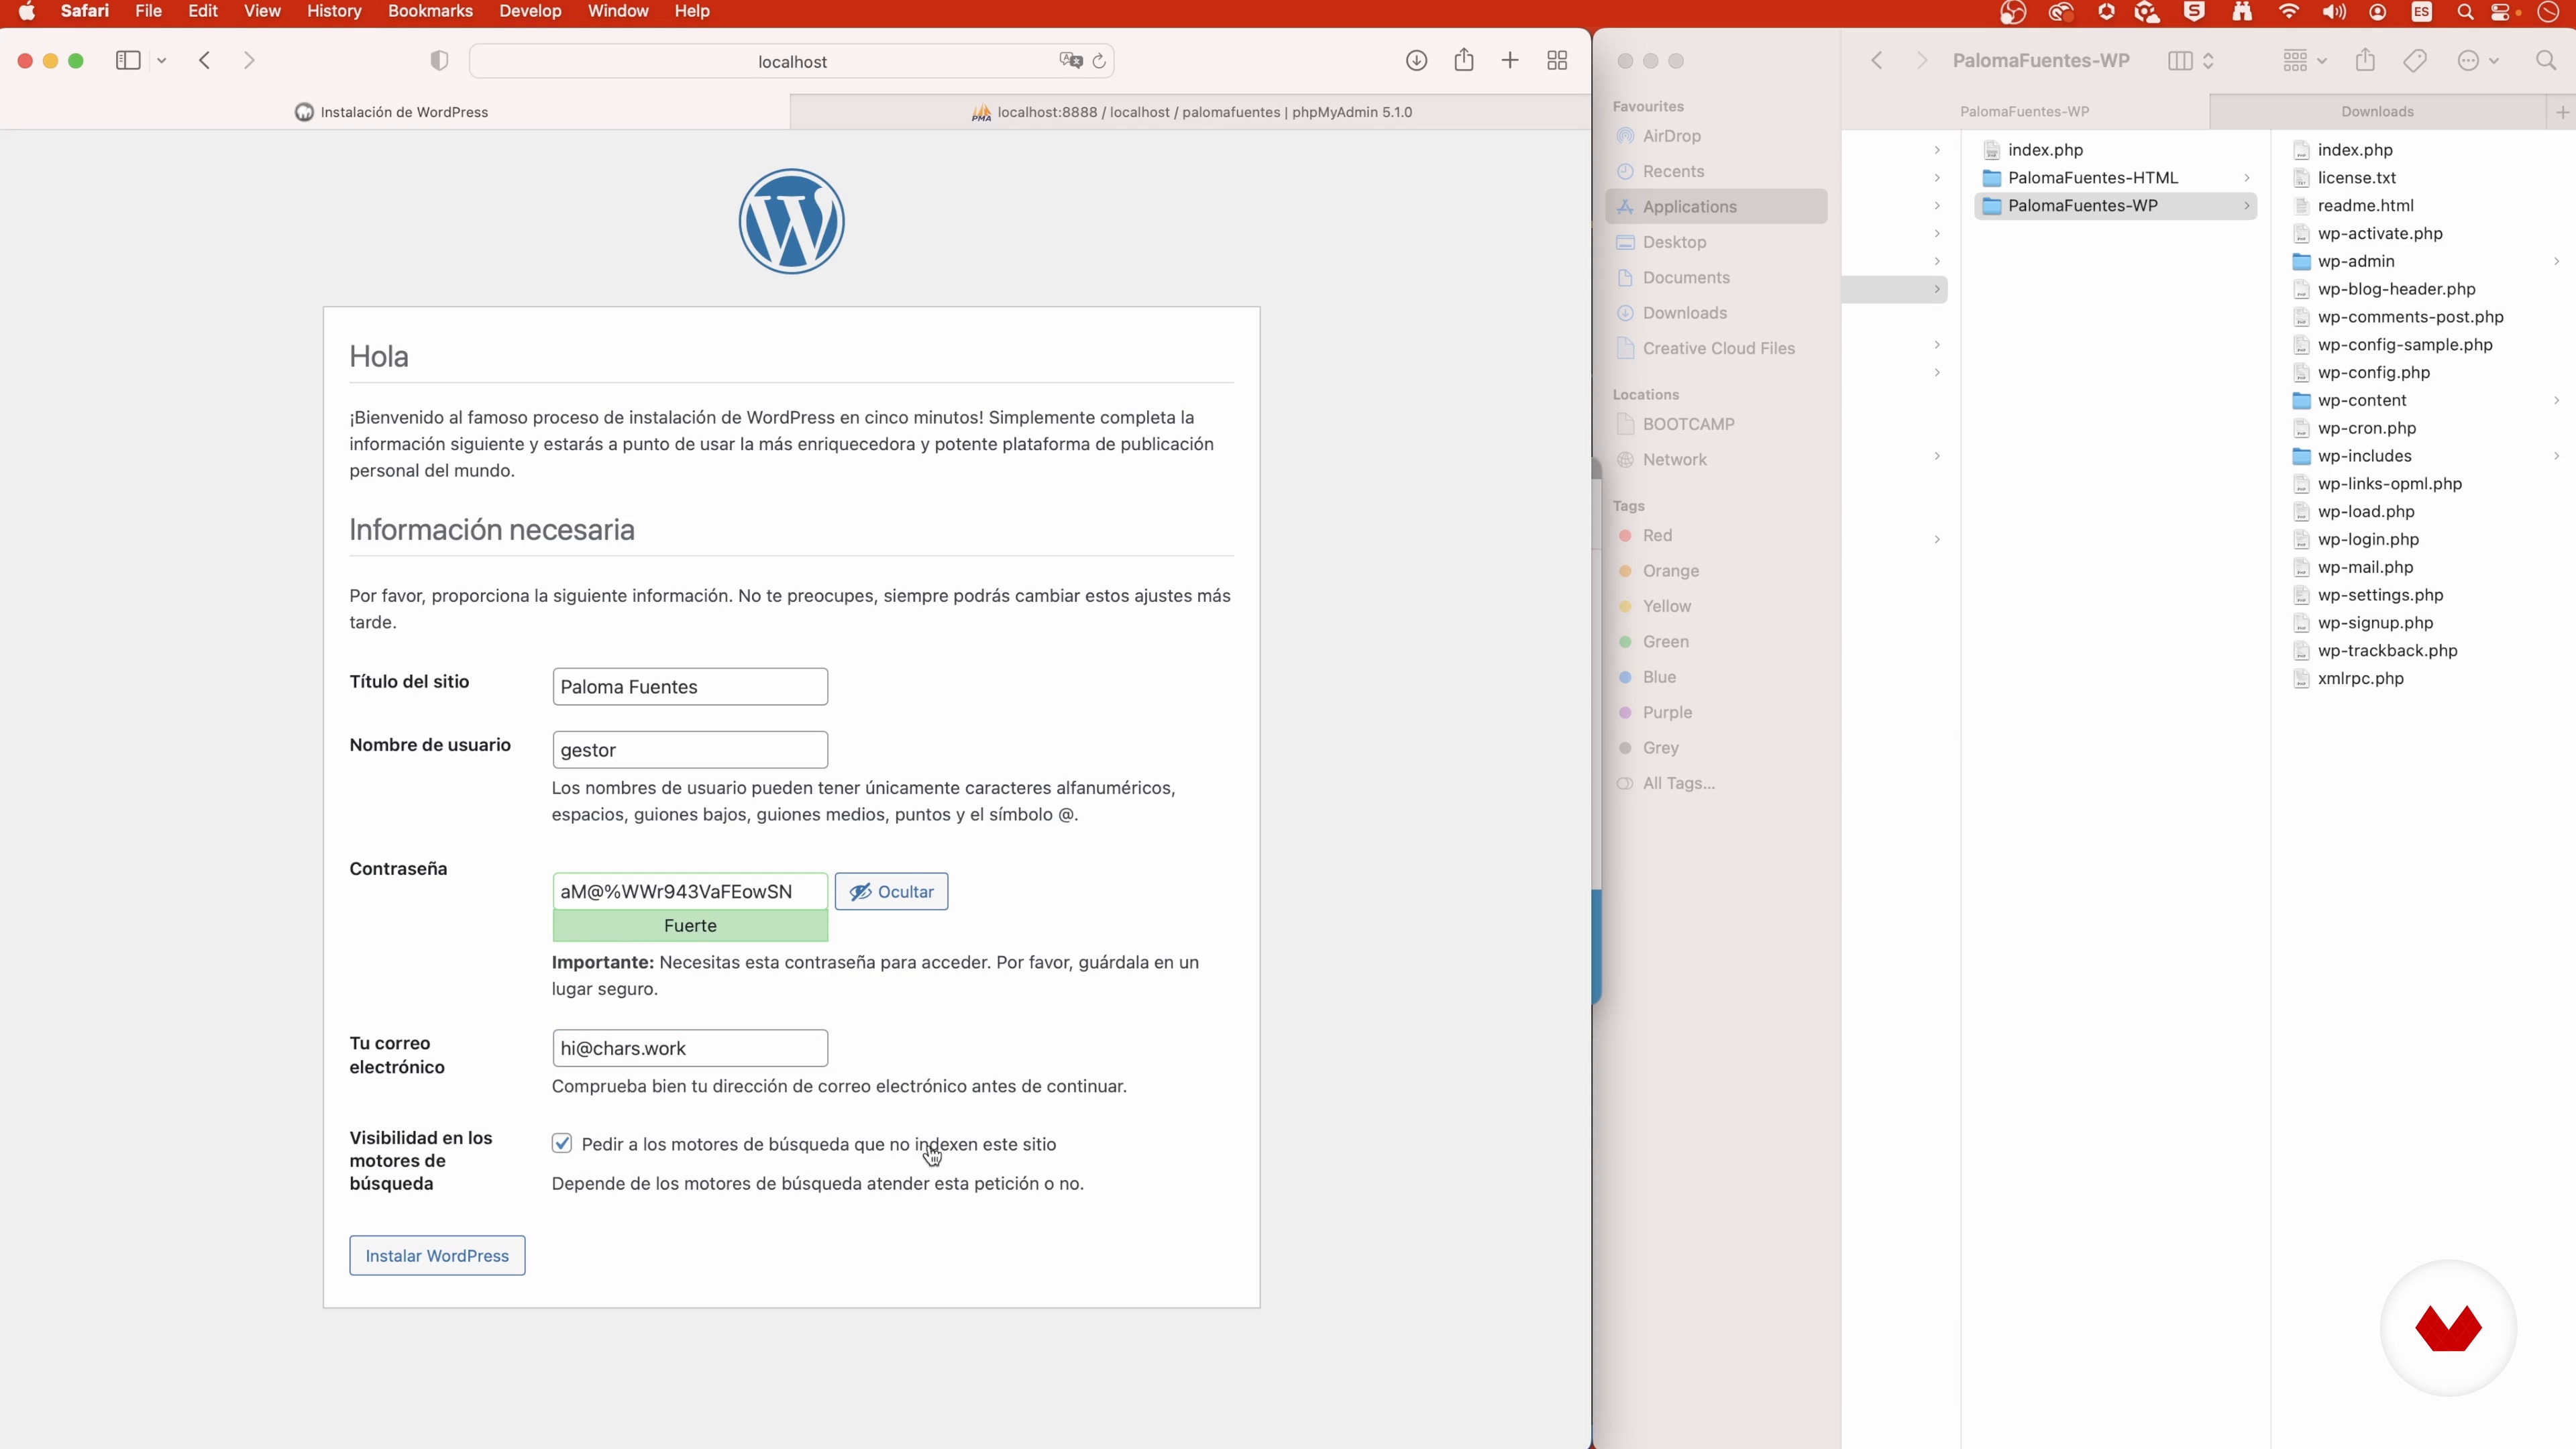This screenshot has height=1449, width=2576.
Task: Expand PalomaFuentes-HTML folder chevron
Action: point(2247,178)
